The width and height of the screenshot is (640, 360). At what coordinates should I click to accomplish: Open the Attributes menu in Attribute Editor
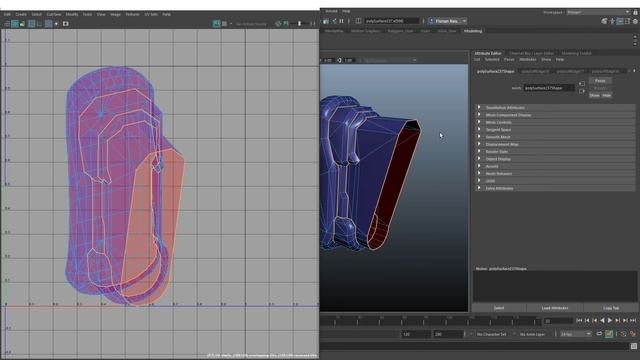click(x=527, y=60)
